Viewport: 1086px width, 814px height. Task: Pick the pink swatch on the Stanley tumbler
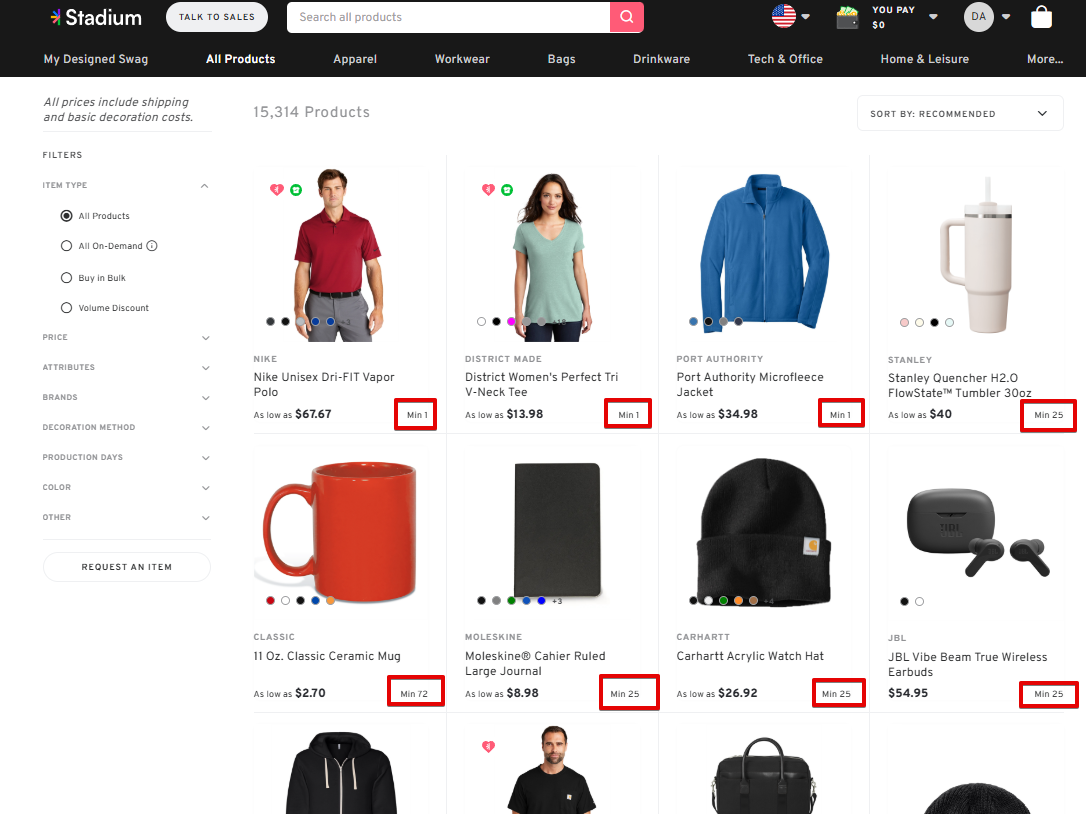pyautogui.click(x=904, y=322)
